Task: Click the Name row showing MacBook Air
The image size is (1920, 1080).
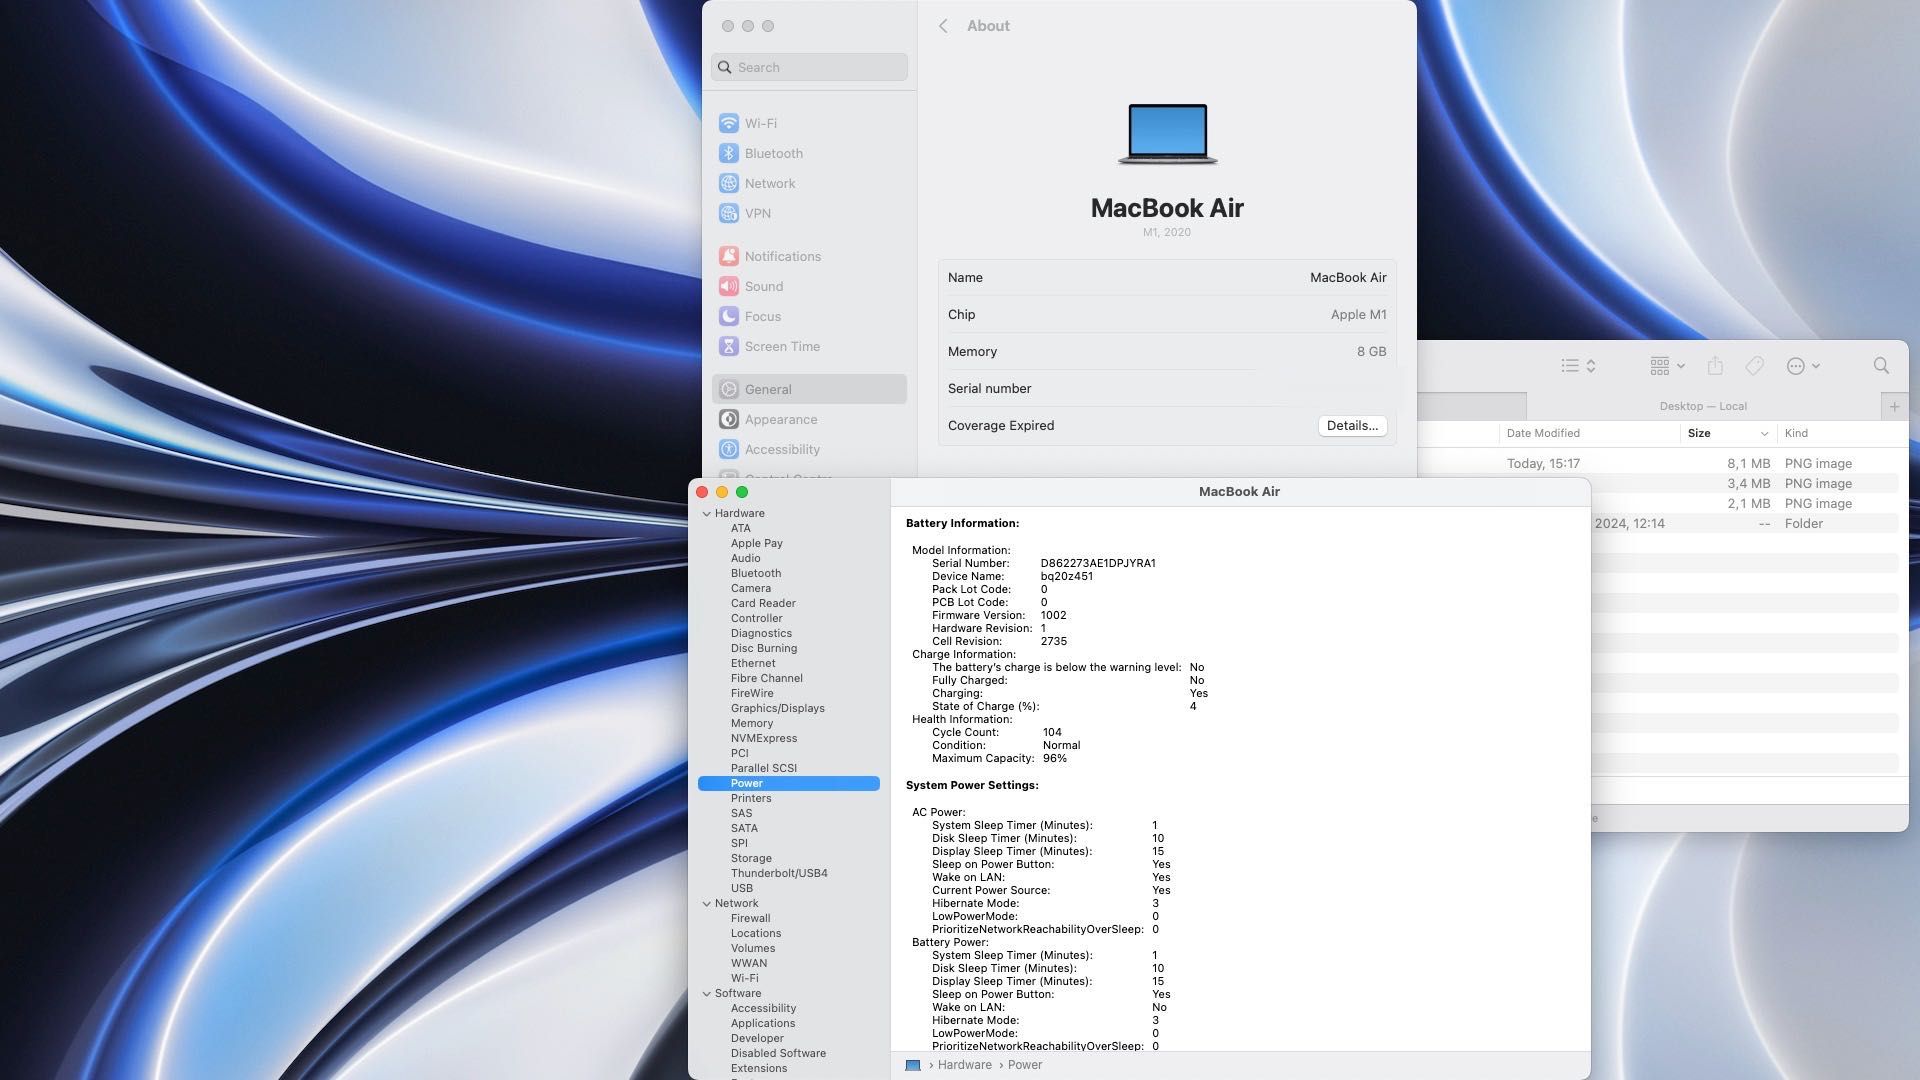Action: [1167, 277]
